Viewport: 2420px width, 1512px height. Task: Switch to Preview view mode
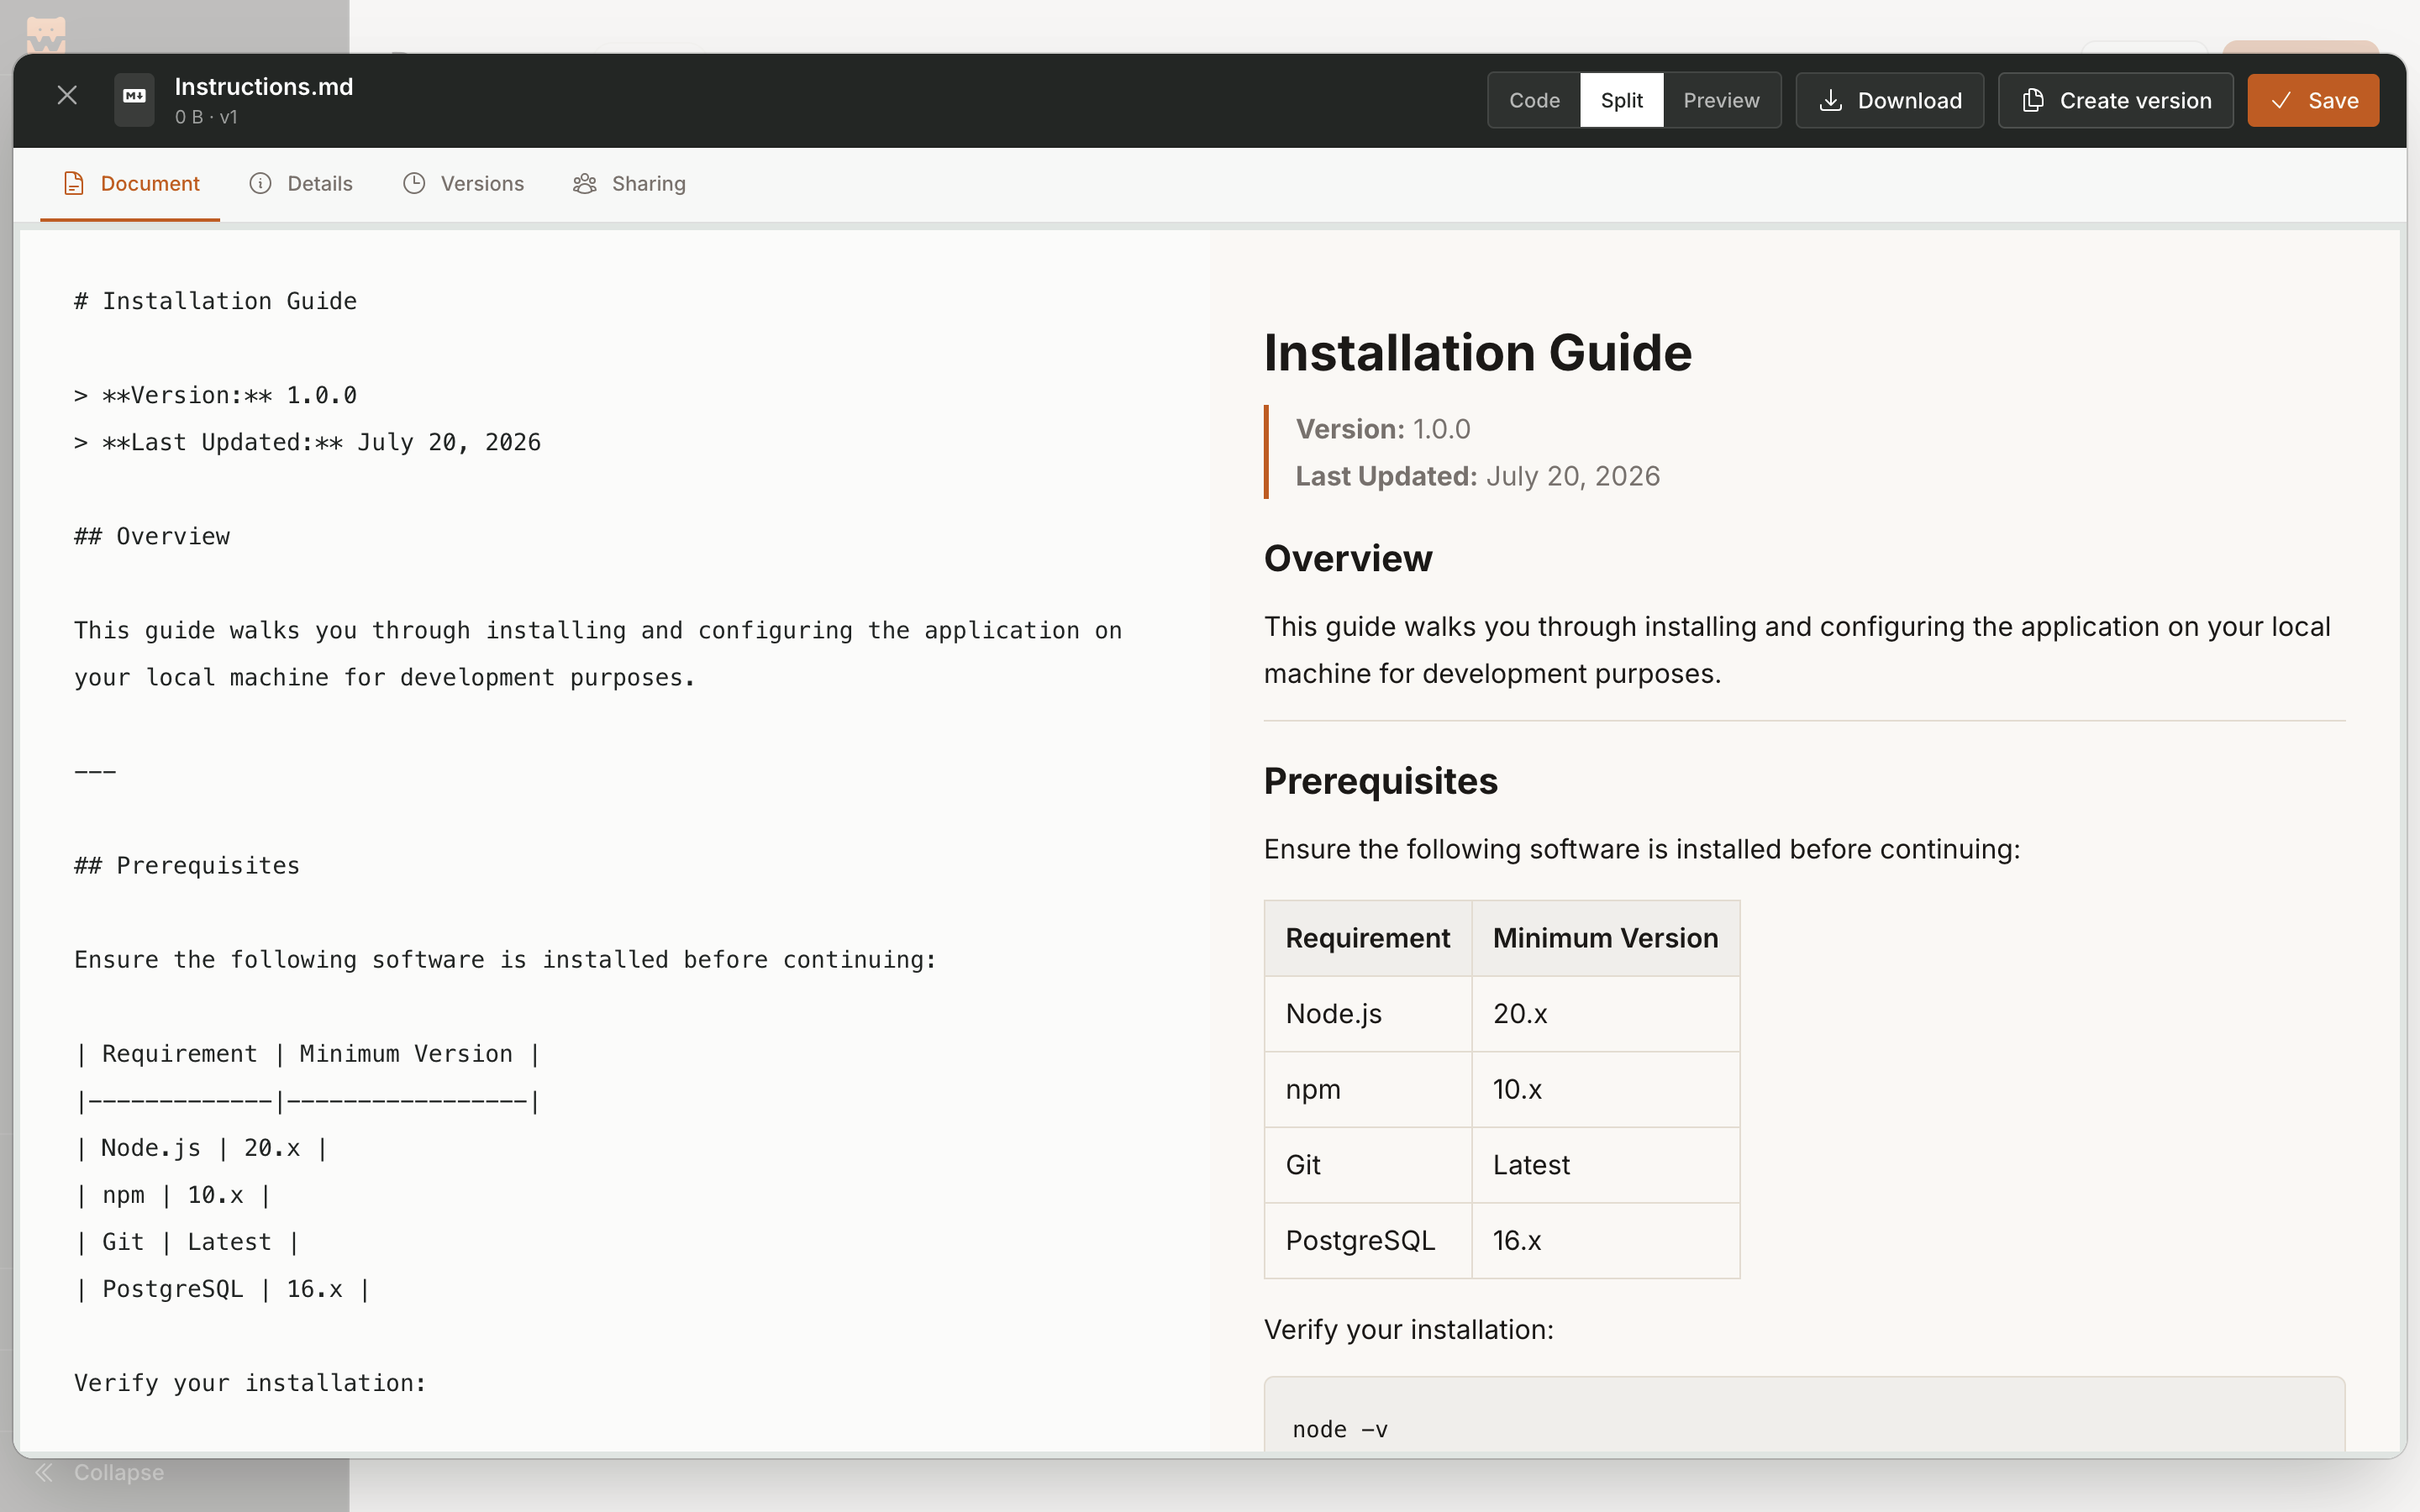1721,100
